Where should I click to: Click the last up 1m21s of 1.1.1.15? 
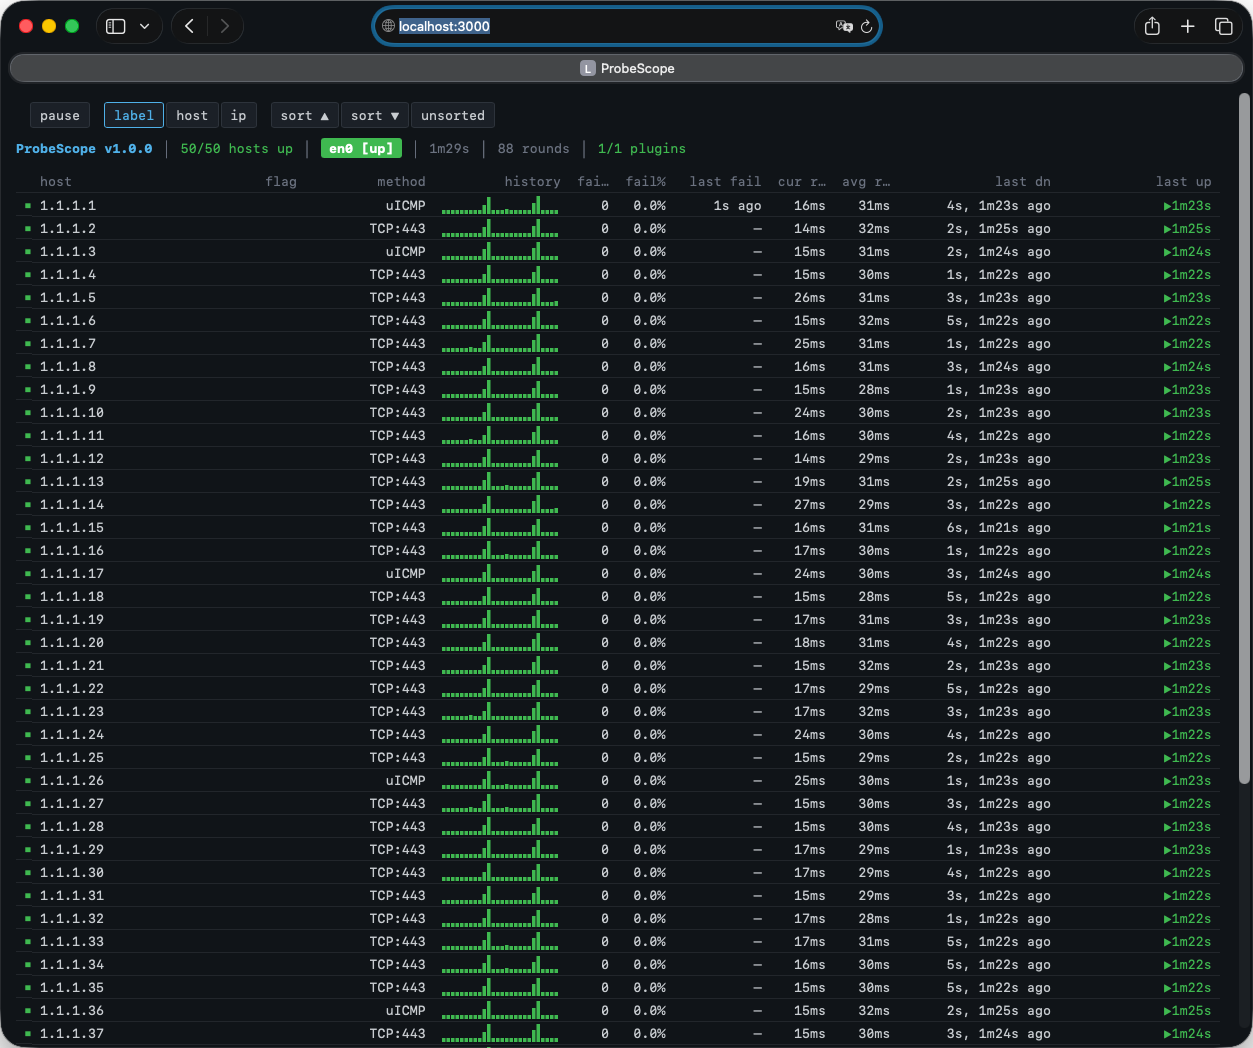[1187, 527]
